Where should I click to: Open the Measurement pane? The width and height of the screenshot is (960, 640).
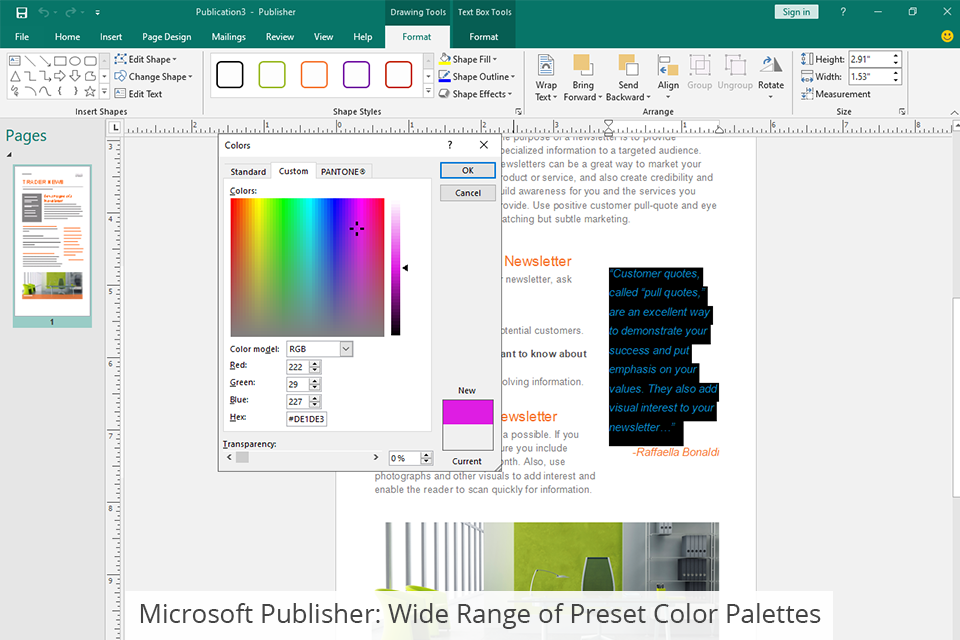[x=836, y=94]
